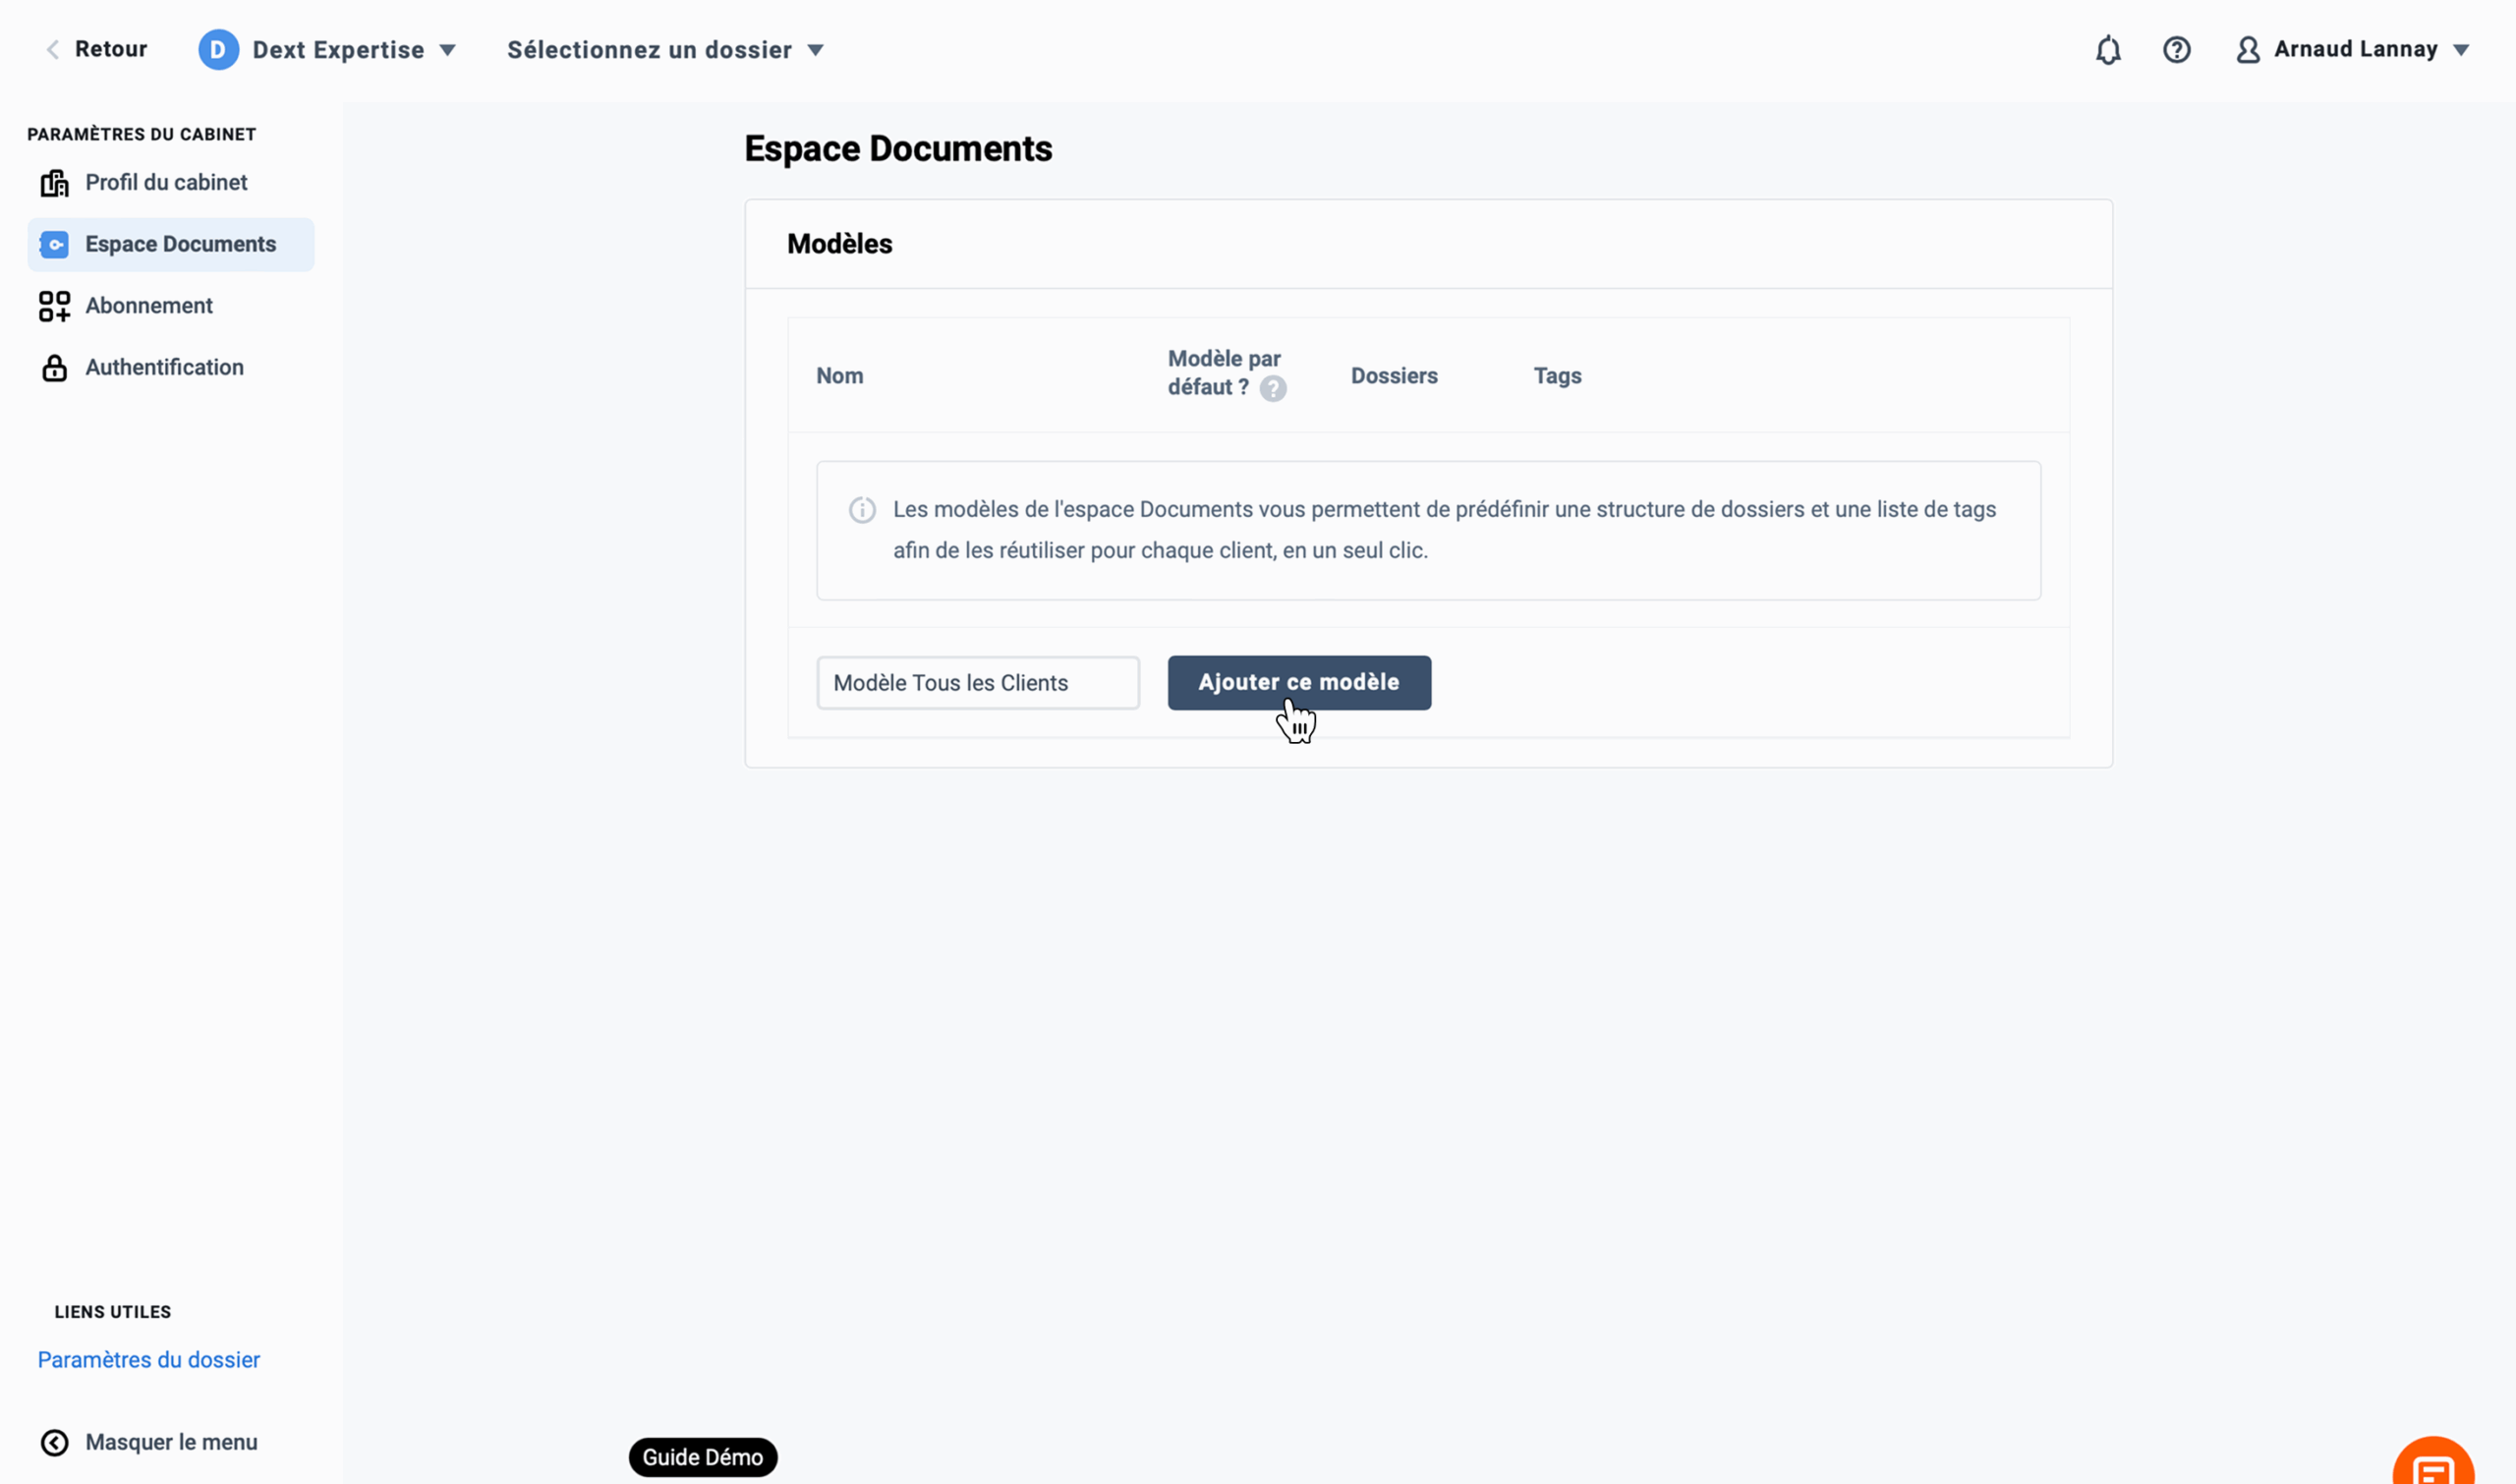
Task: Open Profil du cabinet settings
Action: [171, 183]
